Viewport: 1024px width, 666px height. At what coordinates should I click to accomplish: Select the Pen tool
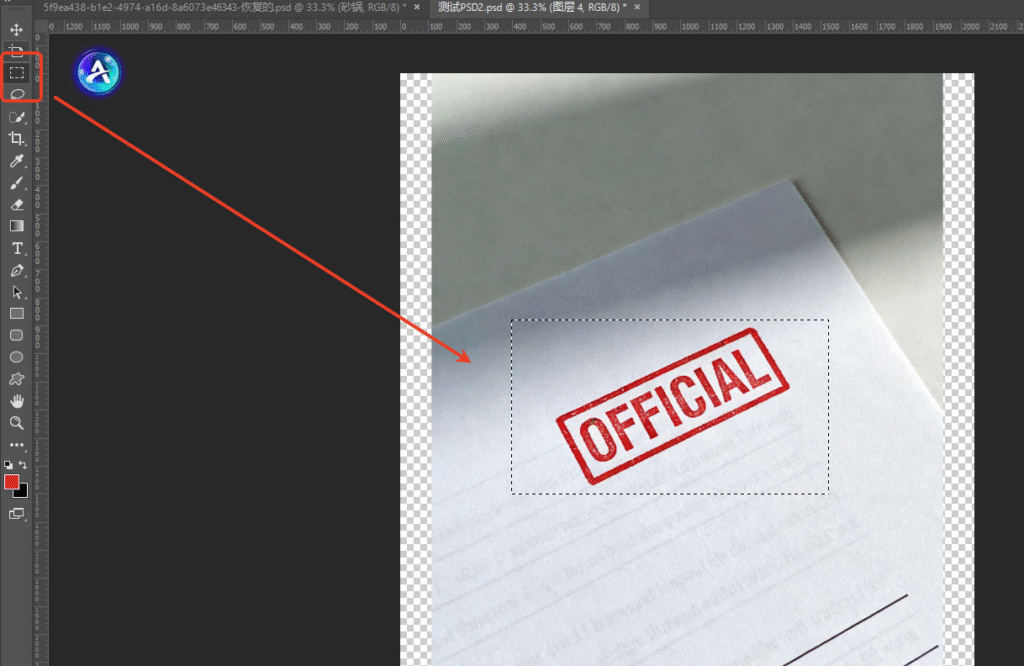(16, 270)
